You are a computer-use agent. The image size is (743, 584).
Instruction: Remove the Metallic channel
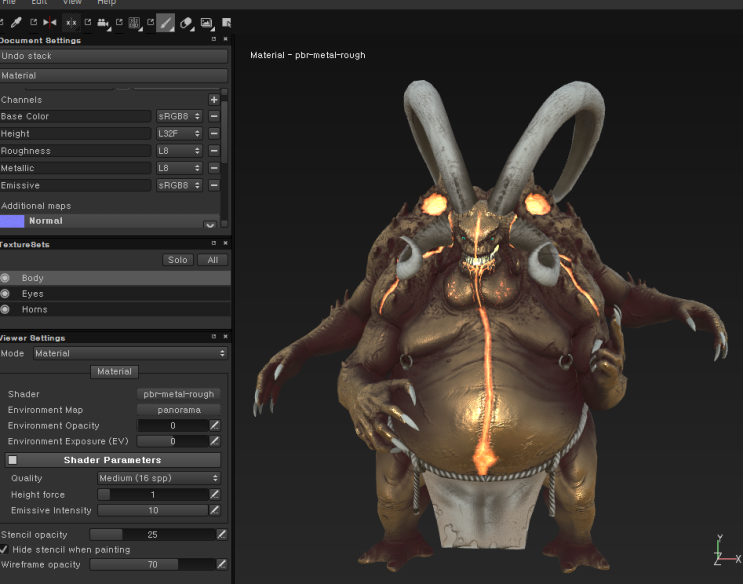click(214, 168)
